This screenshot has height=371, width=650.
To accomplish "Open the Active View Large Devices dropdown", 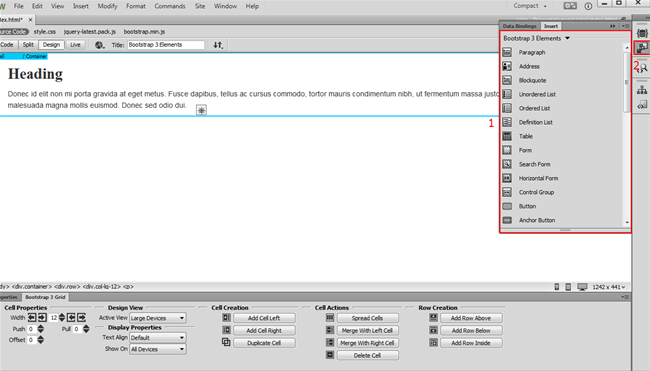I will click(x=158, y=318).
